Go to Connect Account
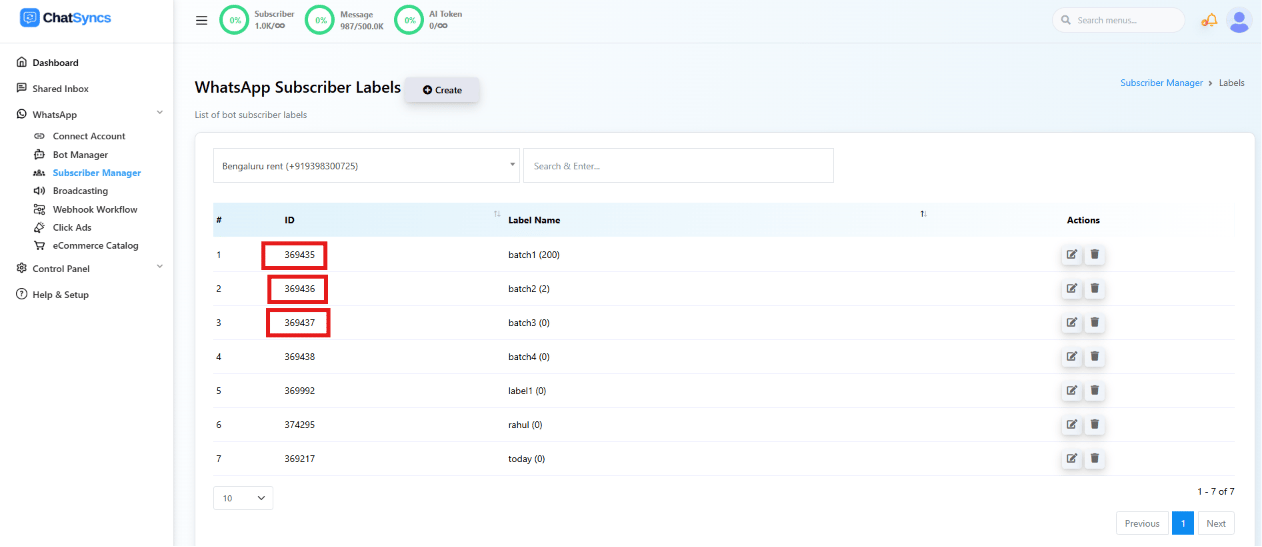 89,136
